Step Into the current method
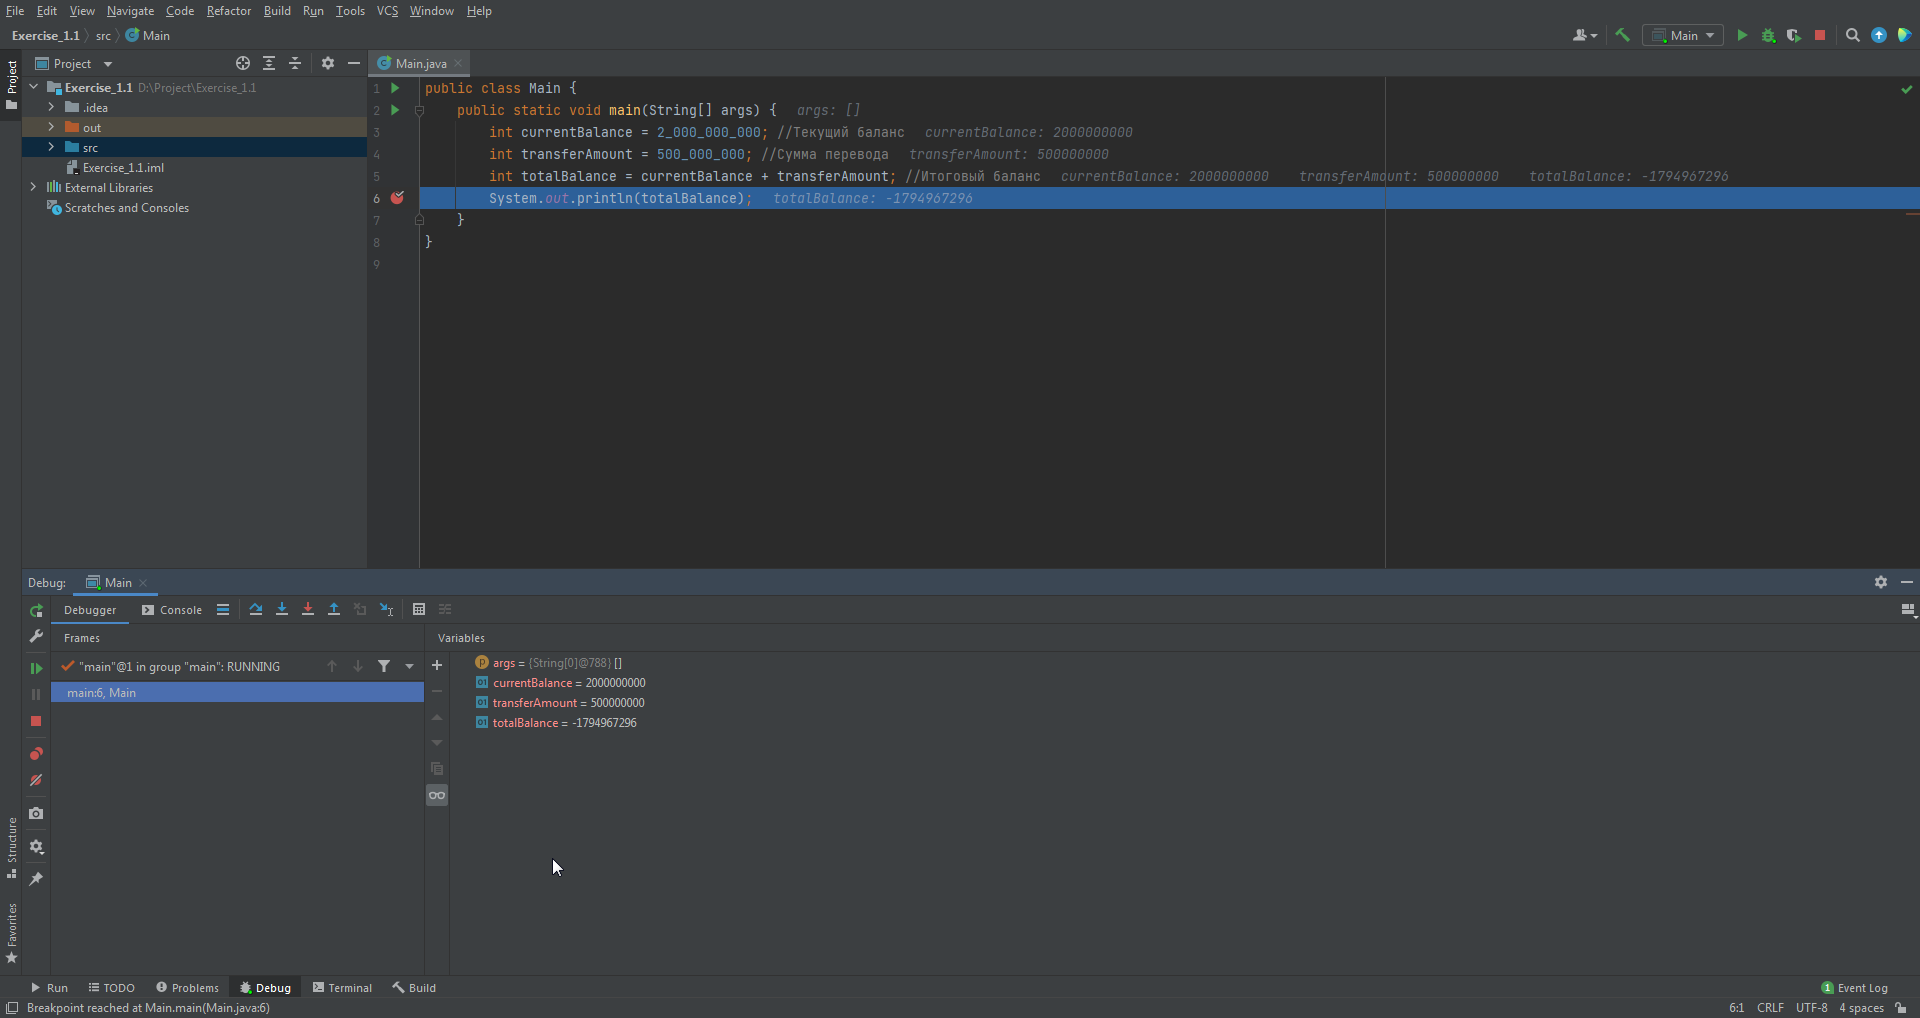The image size is (1920, 1018). 282,609
